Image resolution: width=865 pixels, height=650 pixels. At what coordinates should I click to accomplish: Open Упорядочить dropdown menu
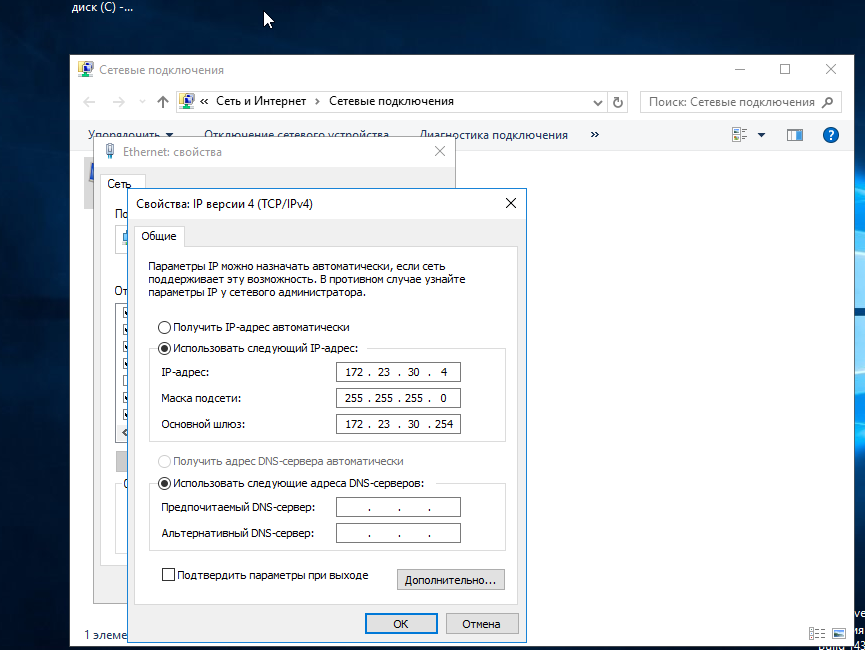(131, 135)
